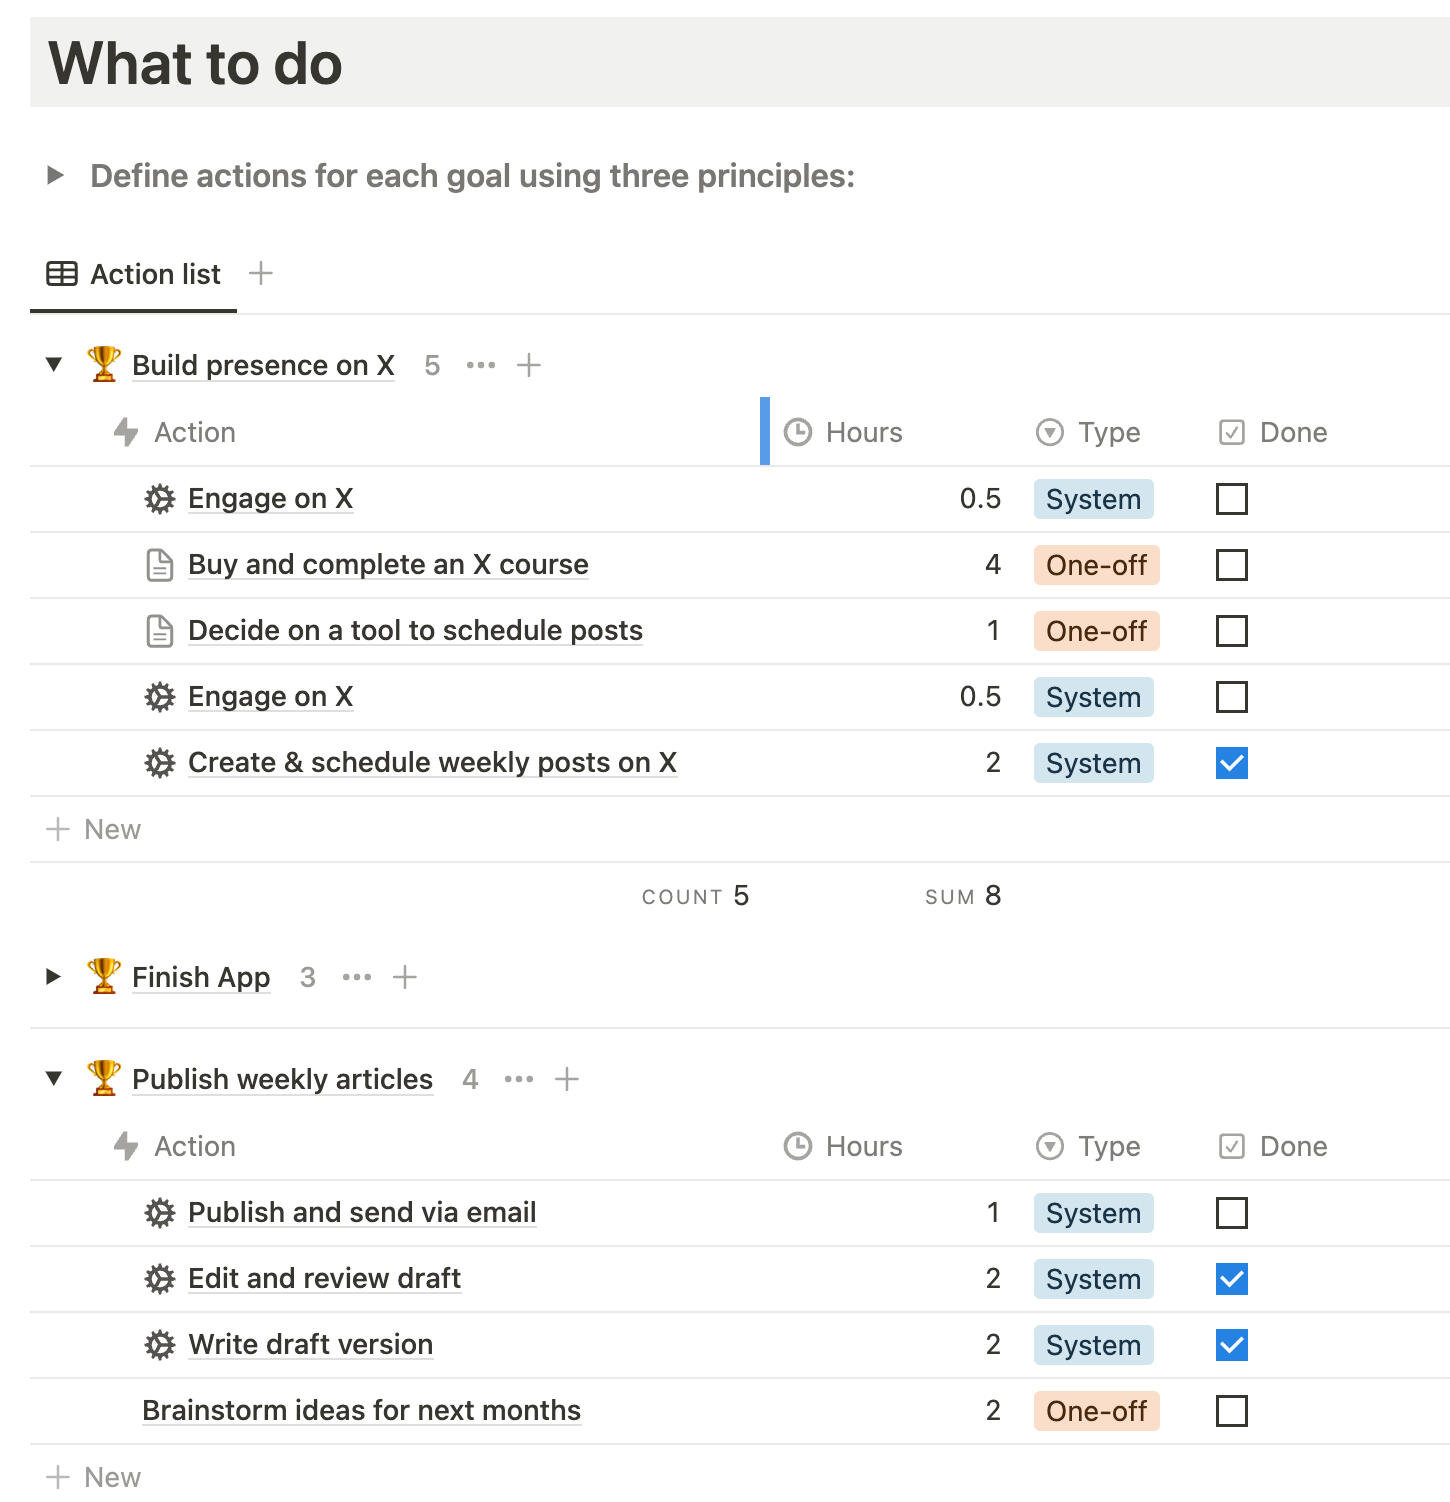This screenshot has width=1450, height=1502.
Task: Open the three-dot menu for Build presence on X
Action: pos(481,365)
